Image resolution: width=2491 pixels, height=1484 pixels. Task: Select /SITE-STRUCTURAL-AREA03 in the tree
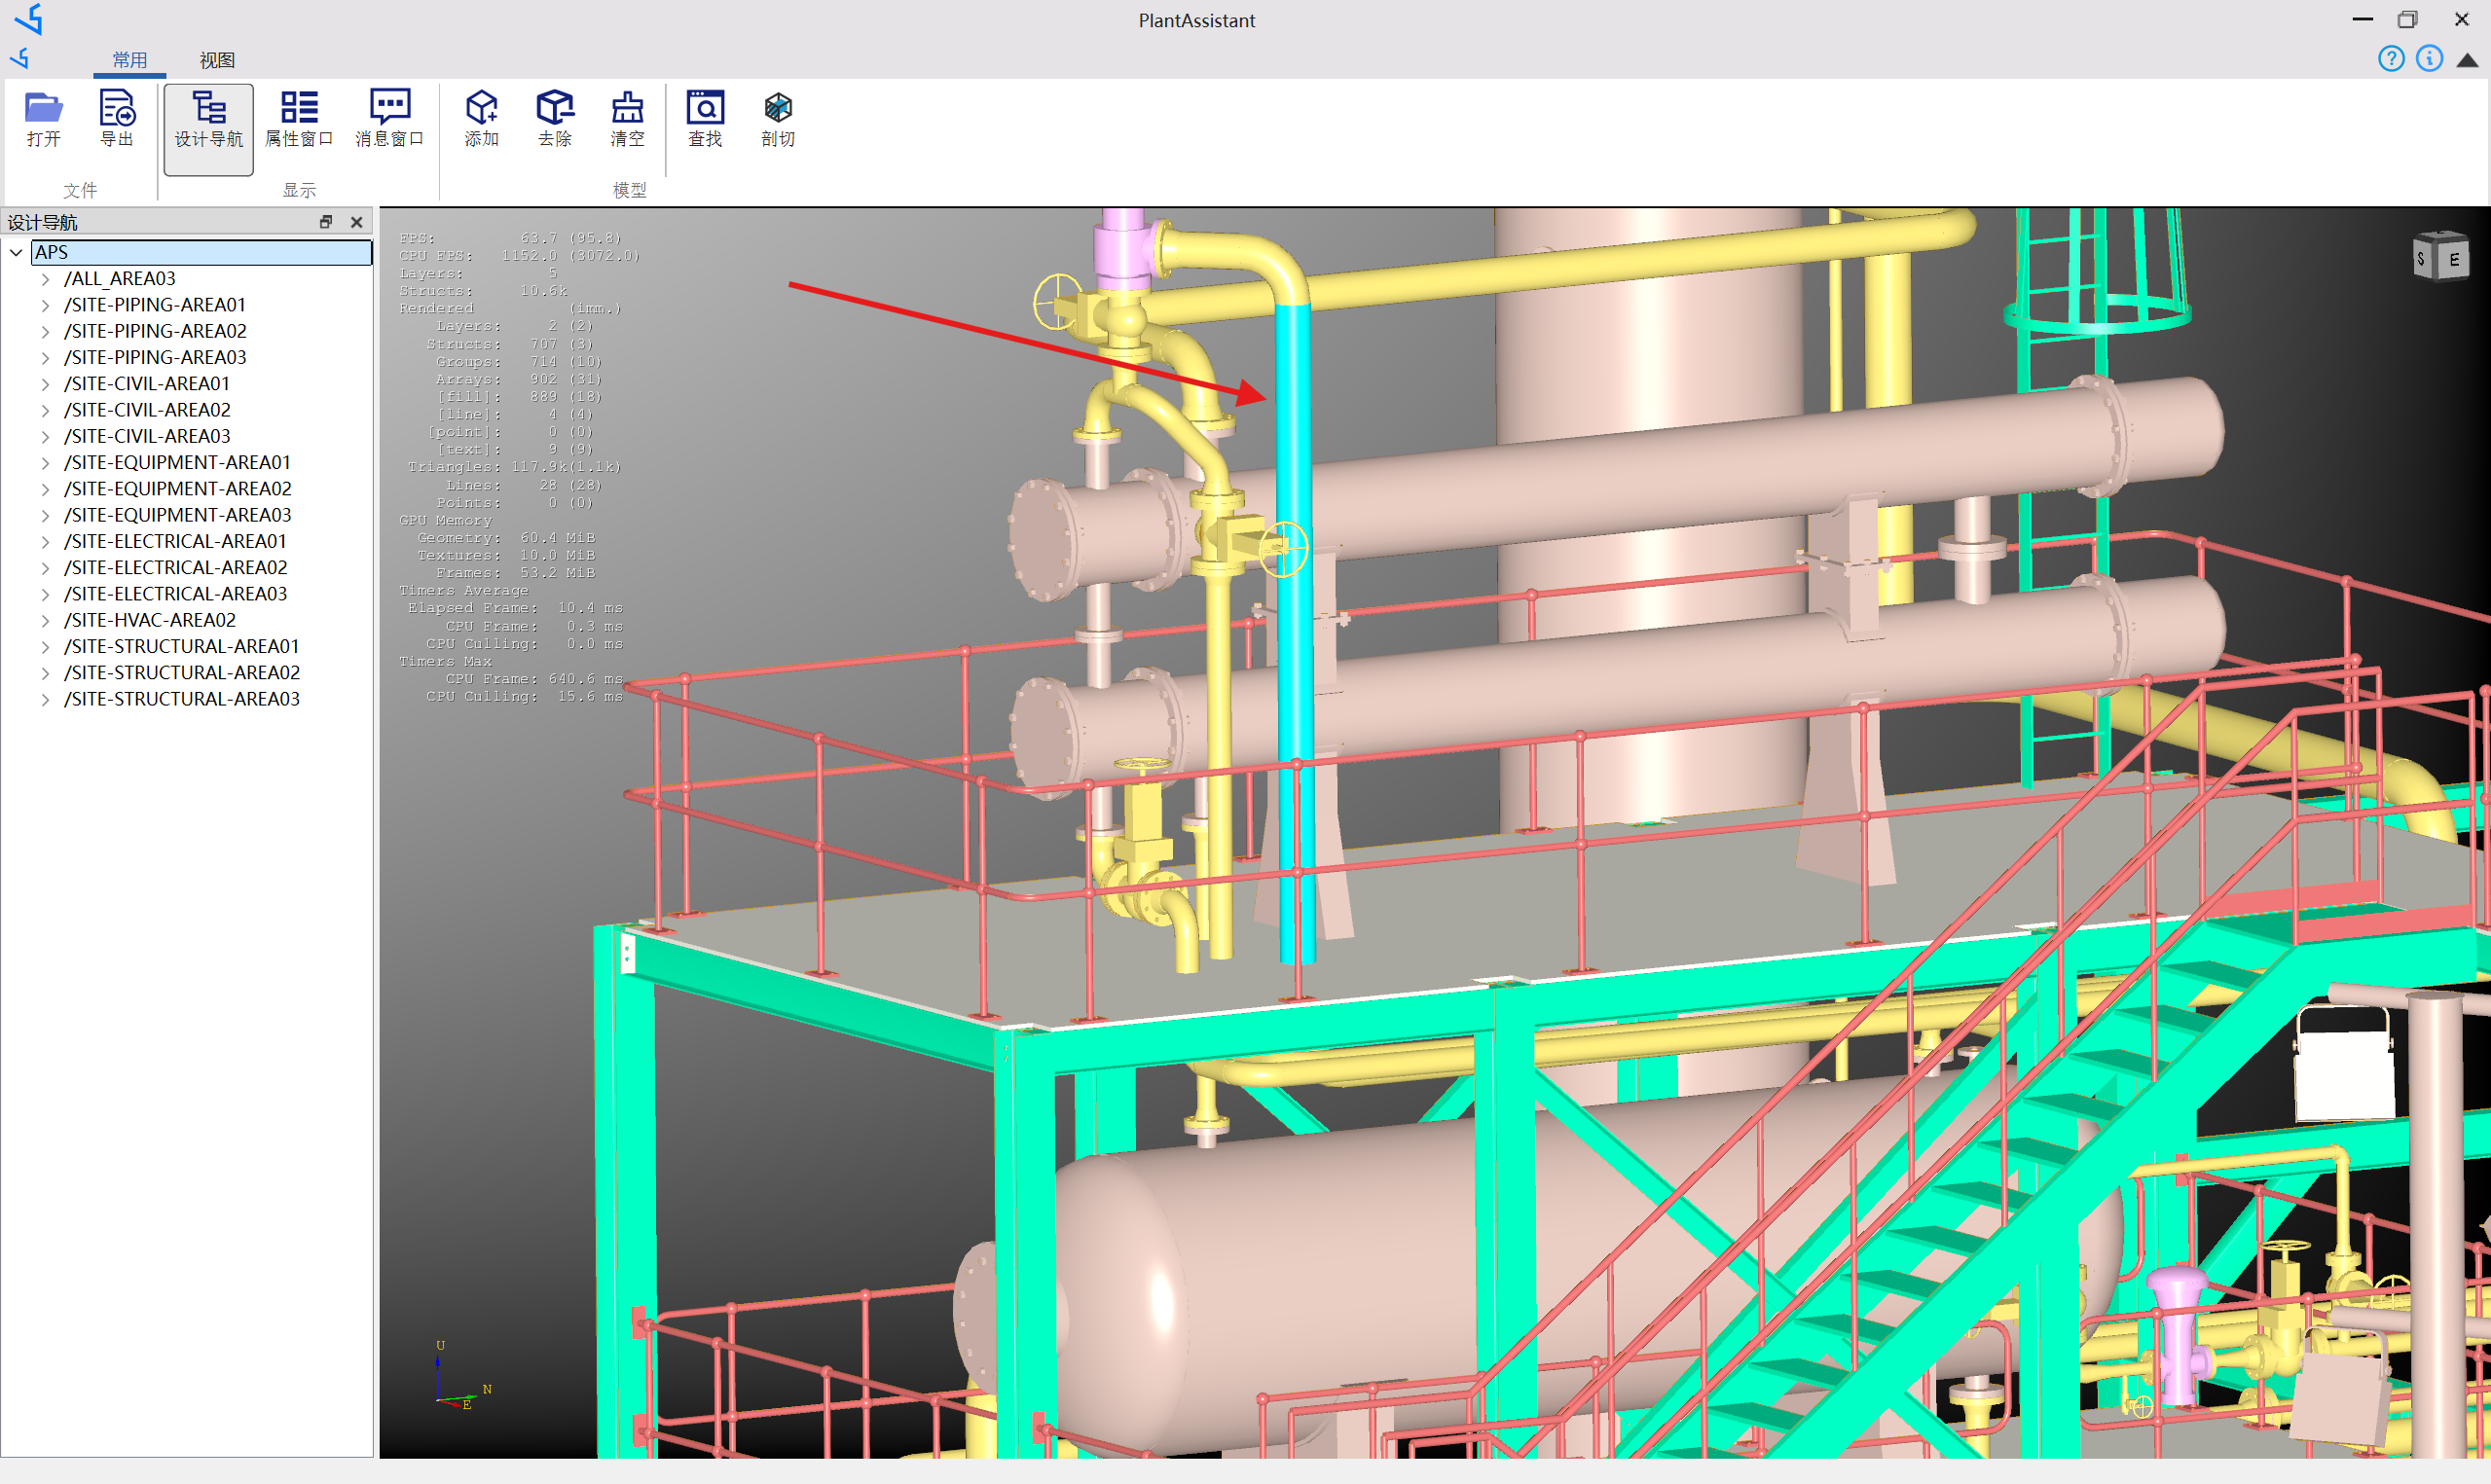181,699
